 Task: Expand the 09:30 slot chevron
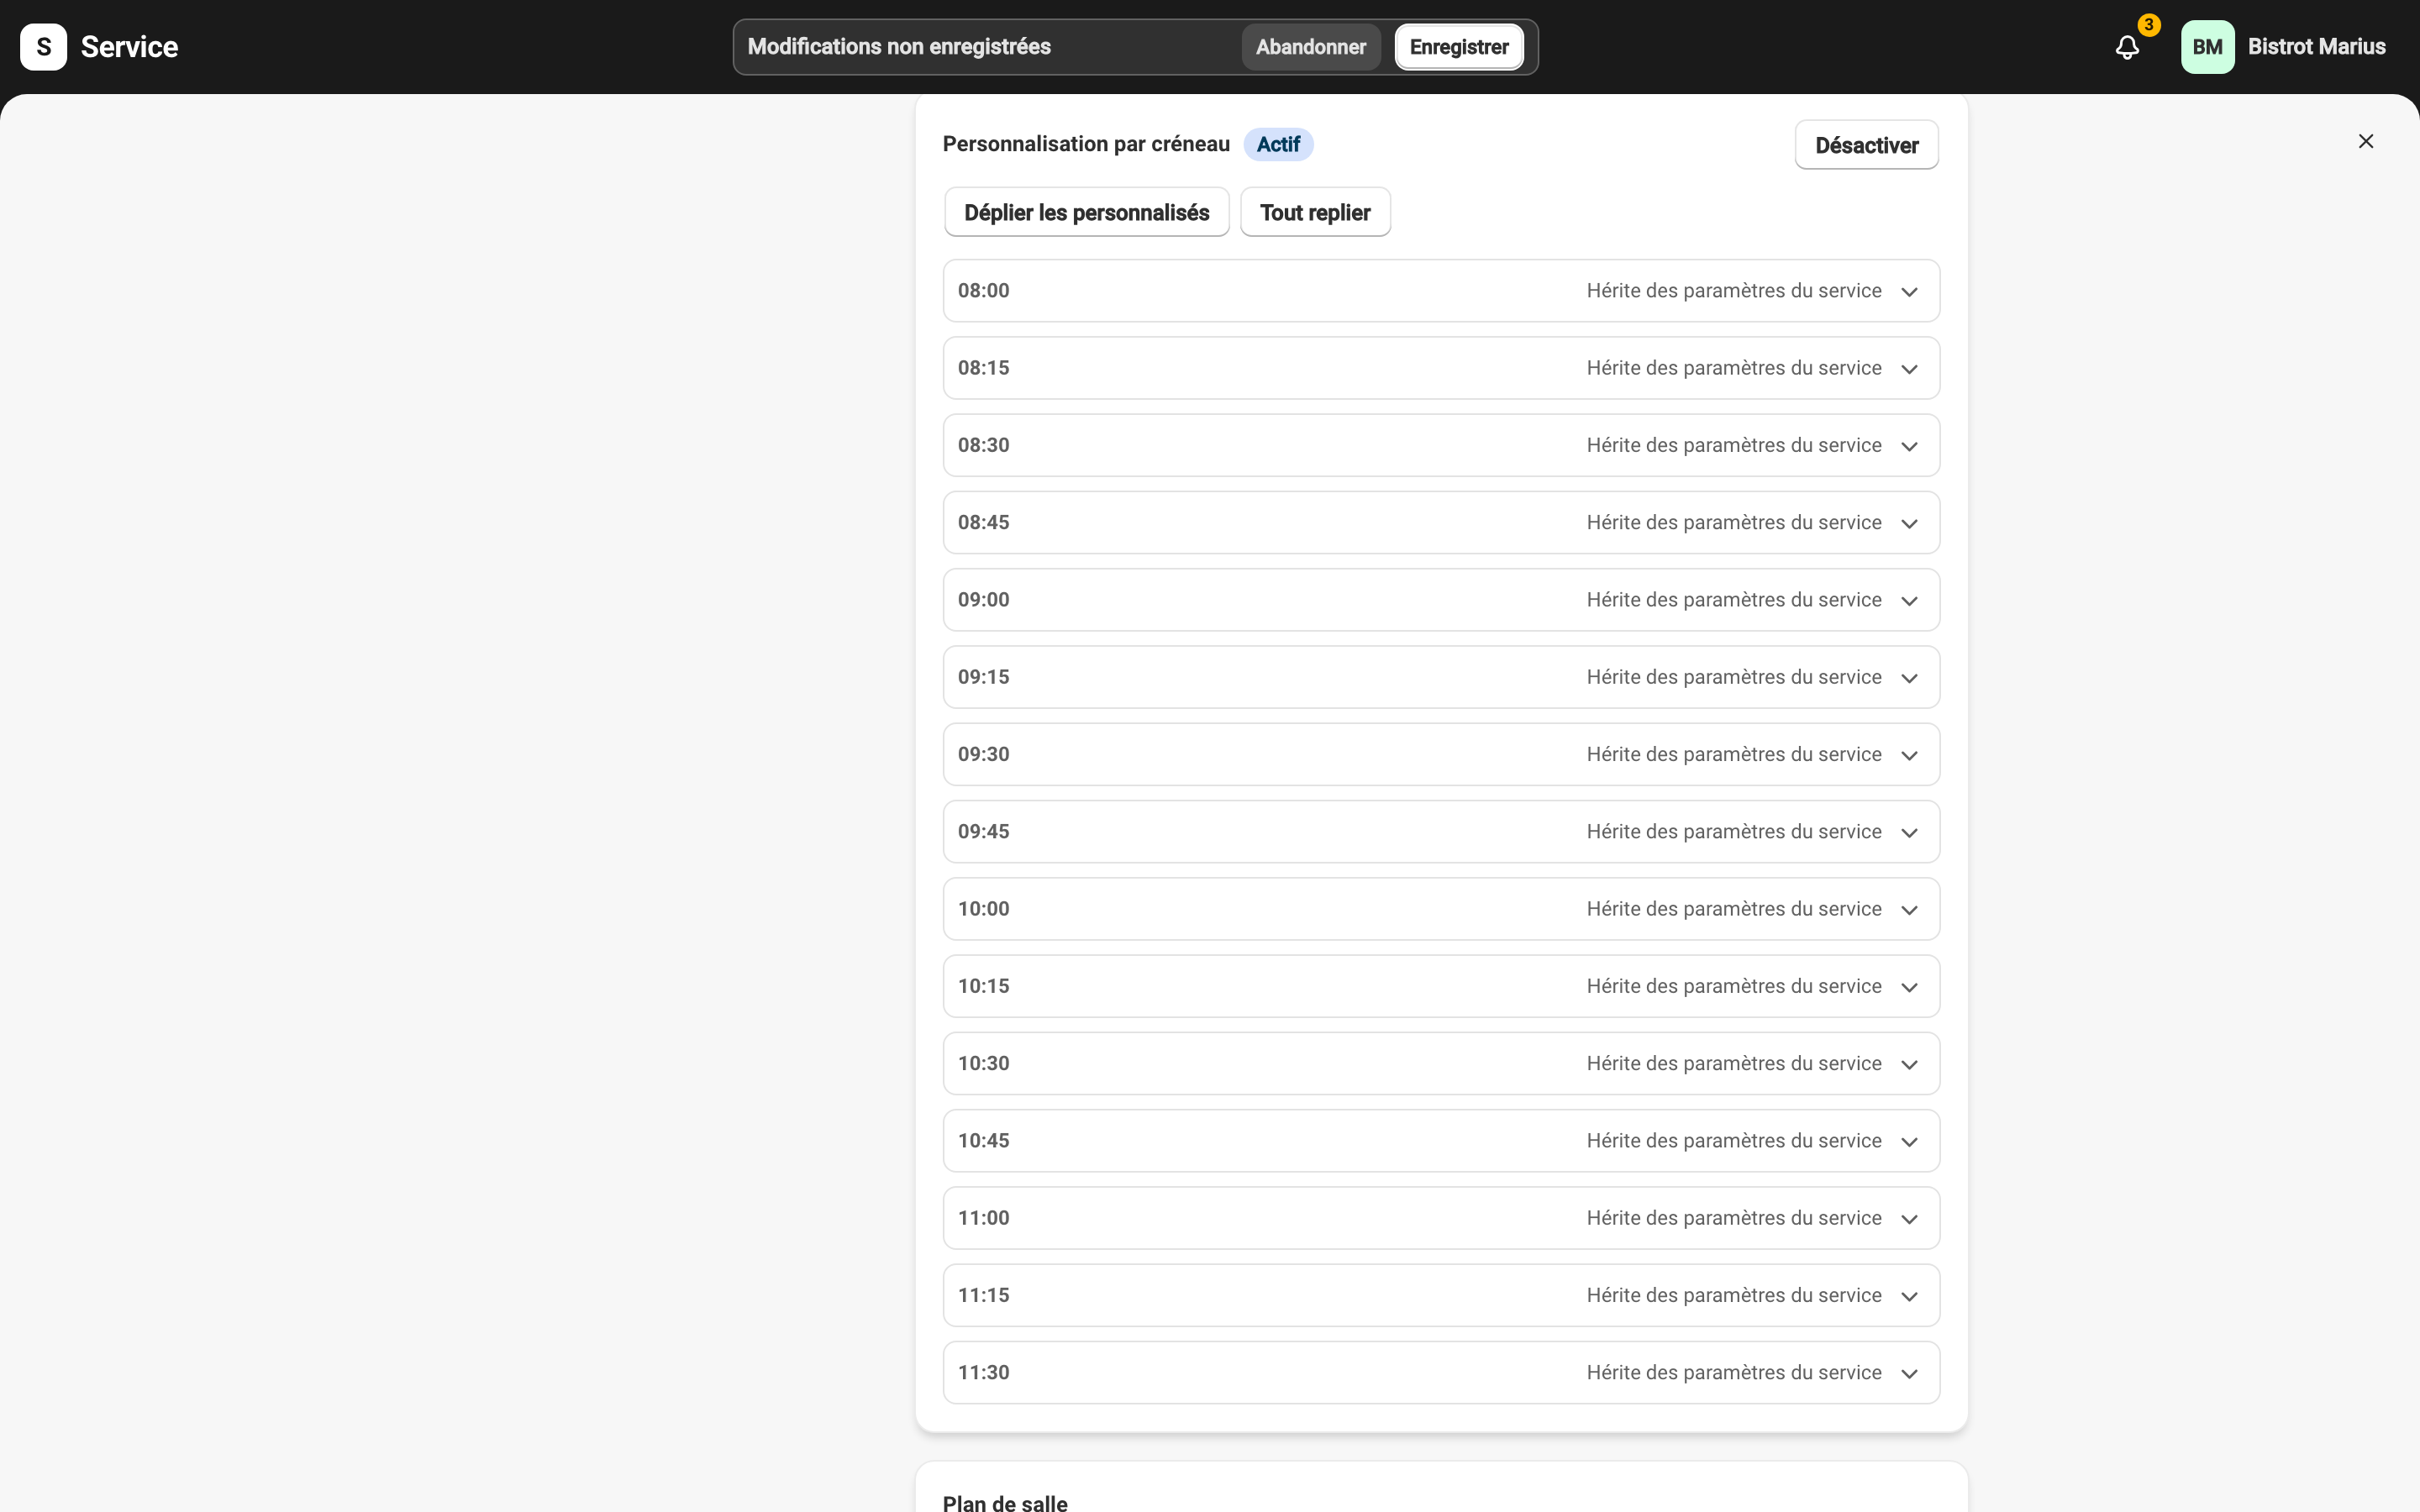[1908, 755]
